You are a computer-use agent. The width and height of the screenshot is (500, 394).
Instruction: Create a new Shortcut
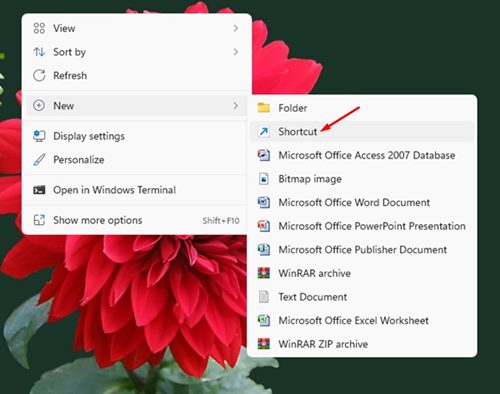click(x=362, y=132)
